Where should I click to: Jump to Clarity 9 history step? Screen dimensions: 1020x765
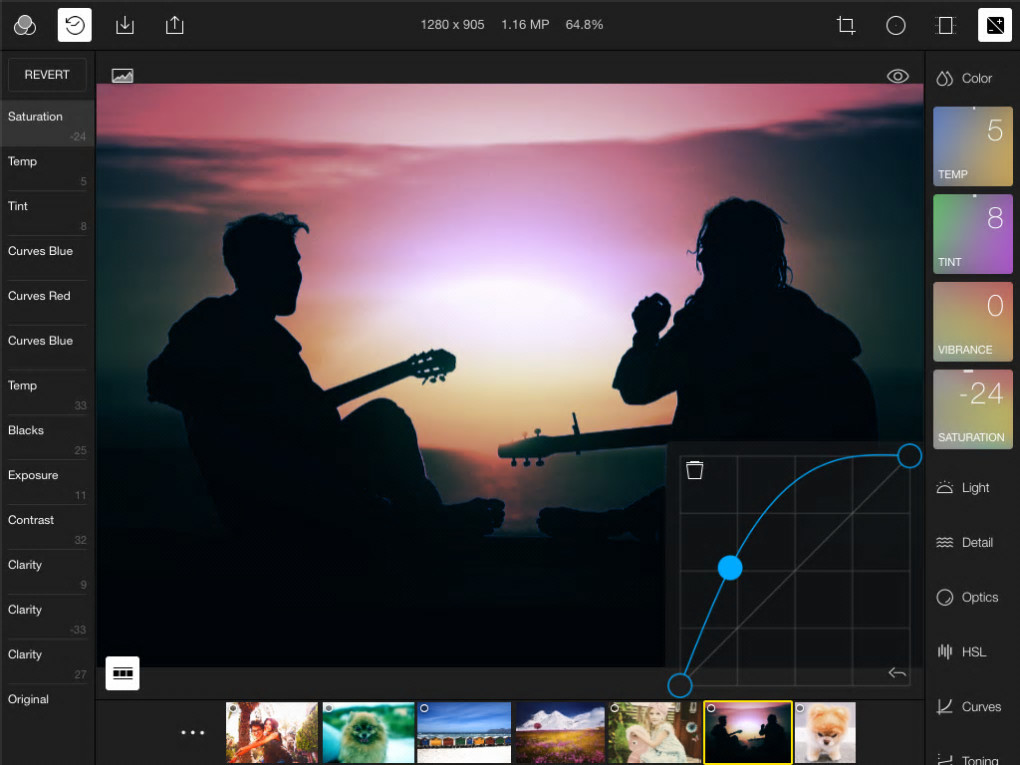[x=47, y=572]
